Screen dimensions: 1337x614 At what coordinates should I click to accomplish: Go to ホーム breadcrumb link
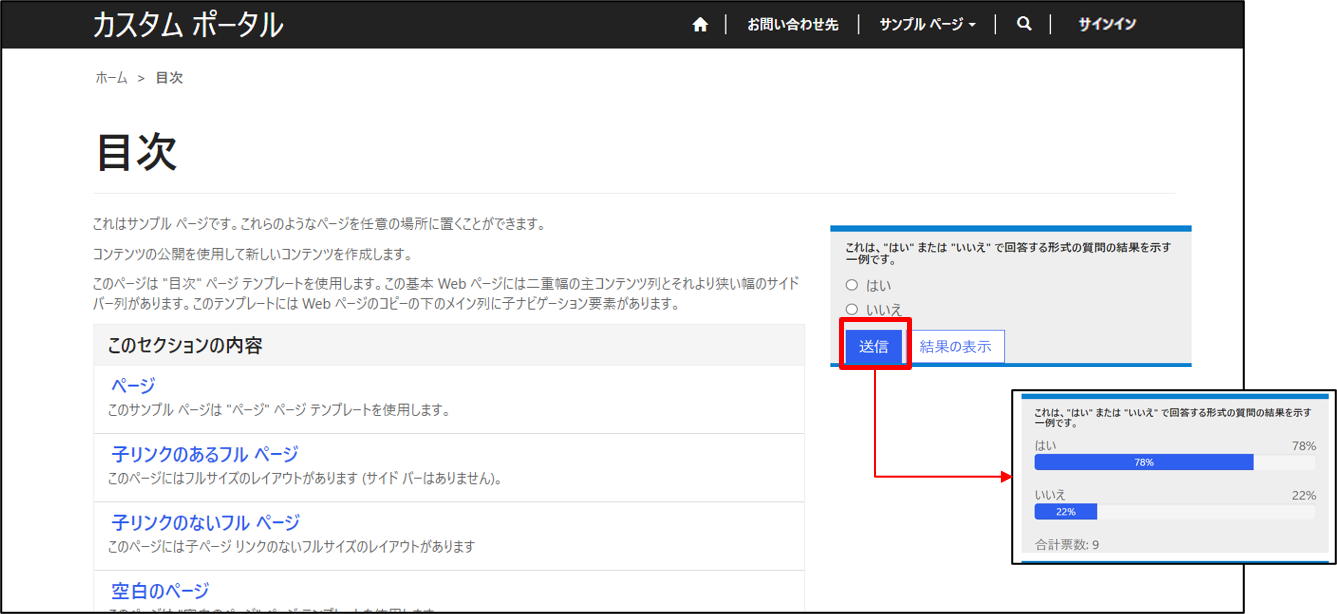tap(111, 78)
